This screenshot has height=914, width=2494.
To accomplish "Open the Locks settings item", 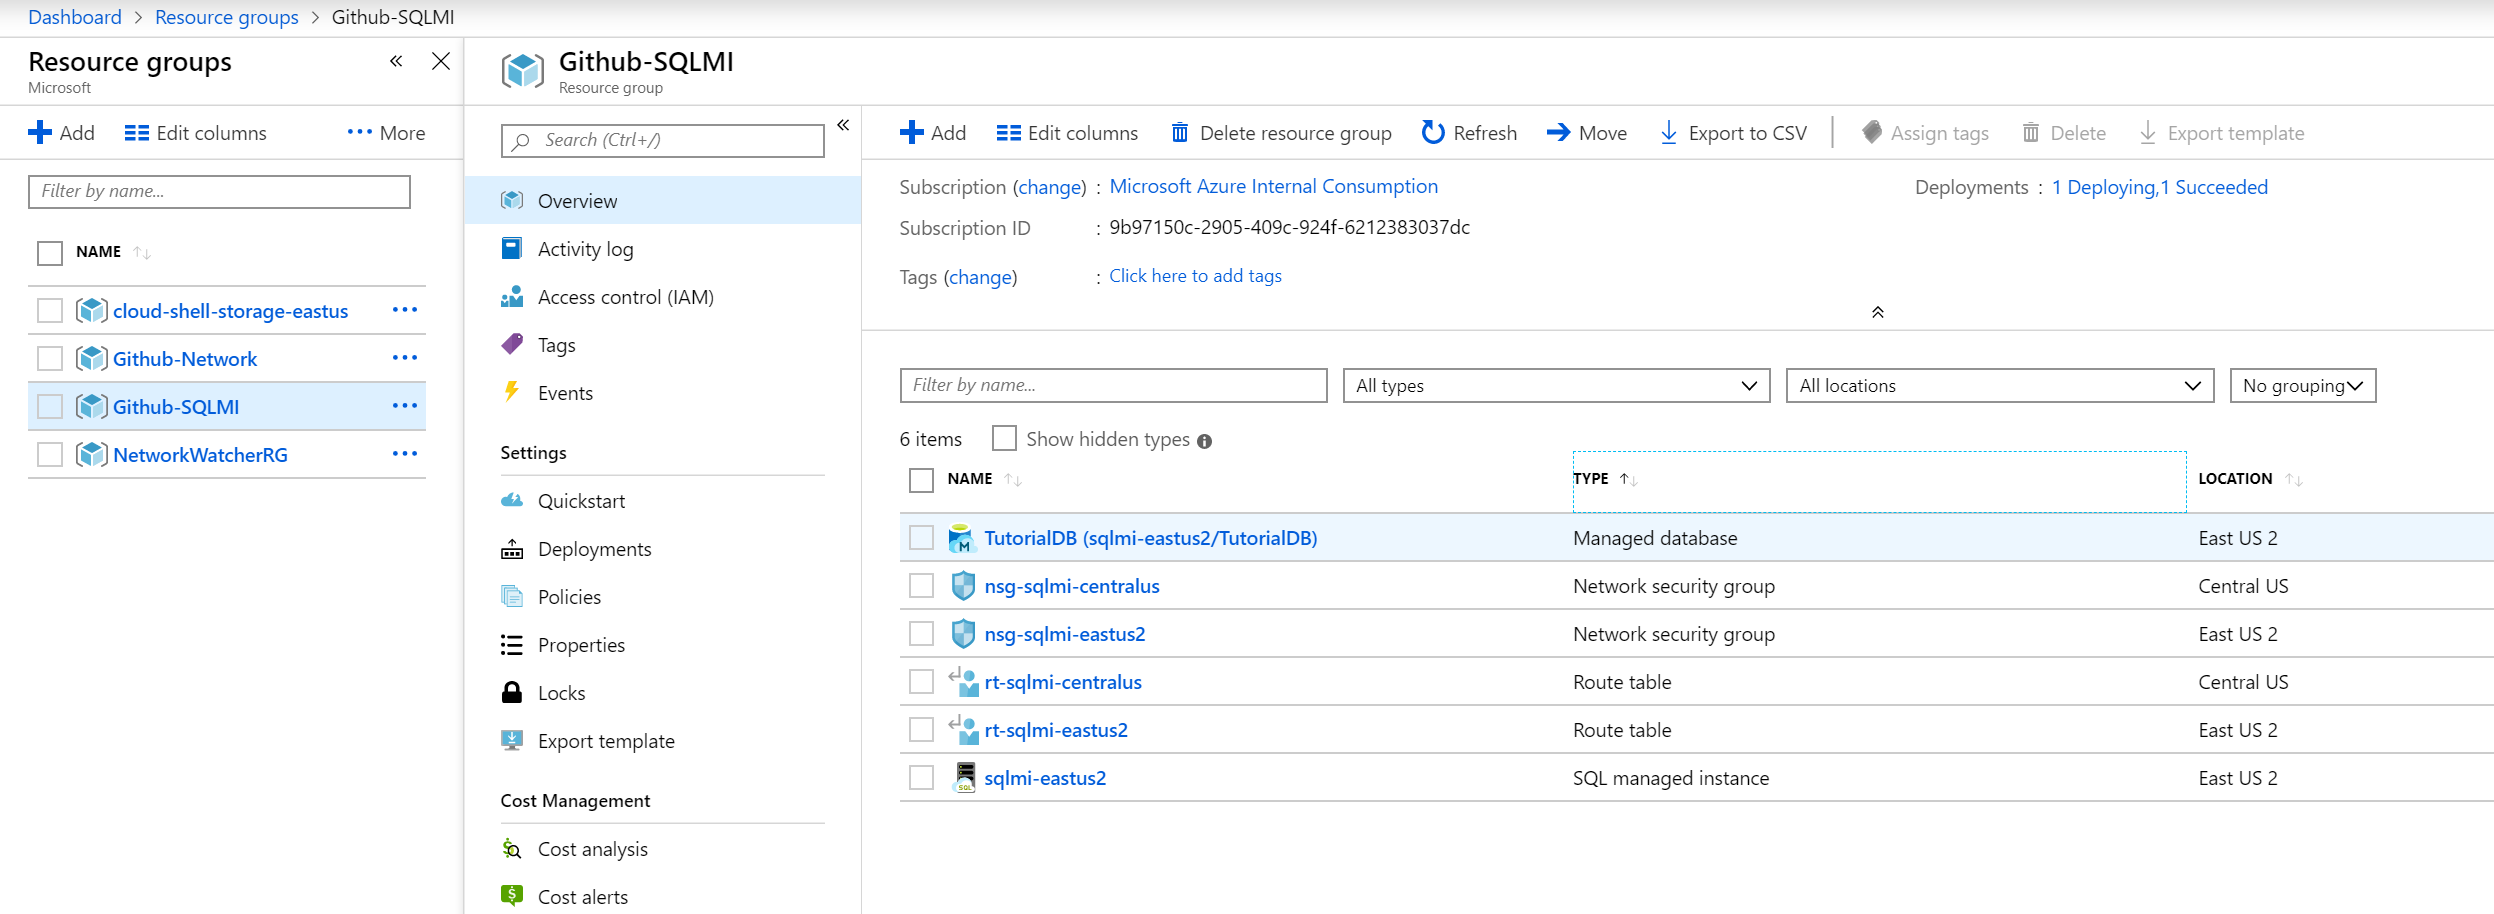I will tap(663, 693).
